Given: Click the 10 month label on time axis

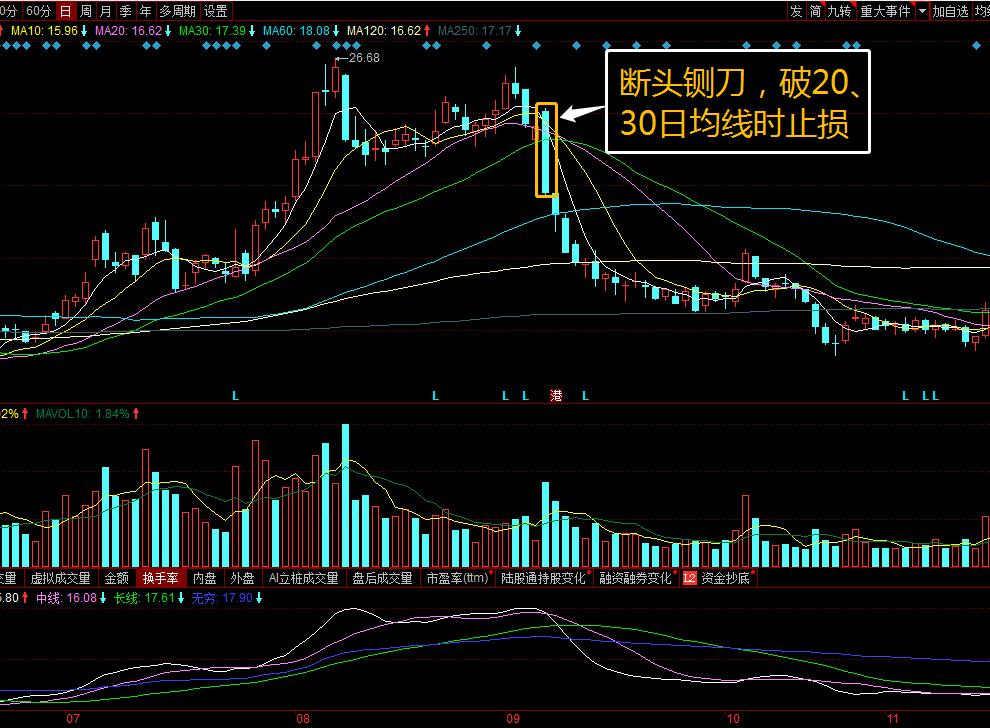Looking at the screenshot, I should 733,718.
